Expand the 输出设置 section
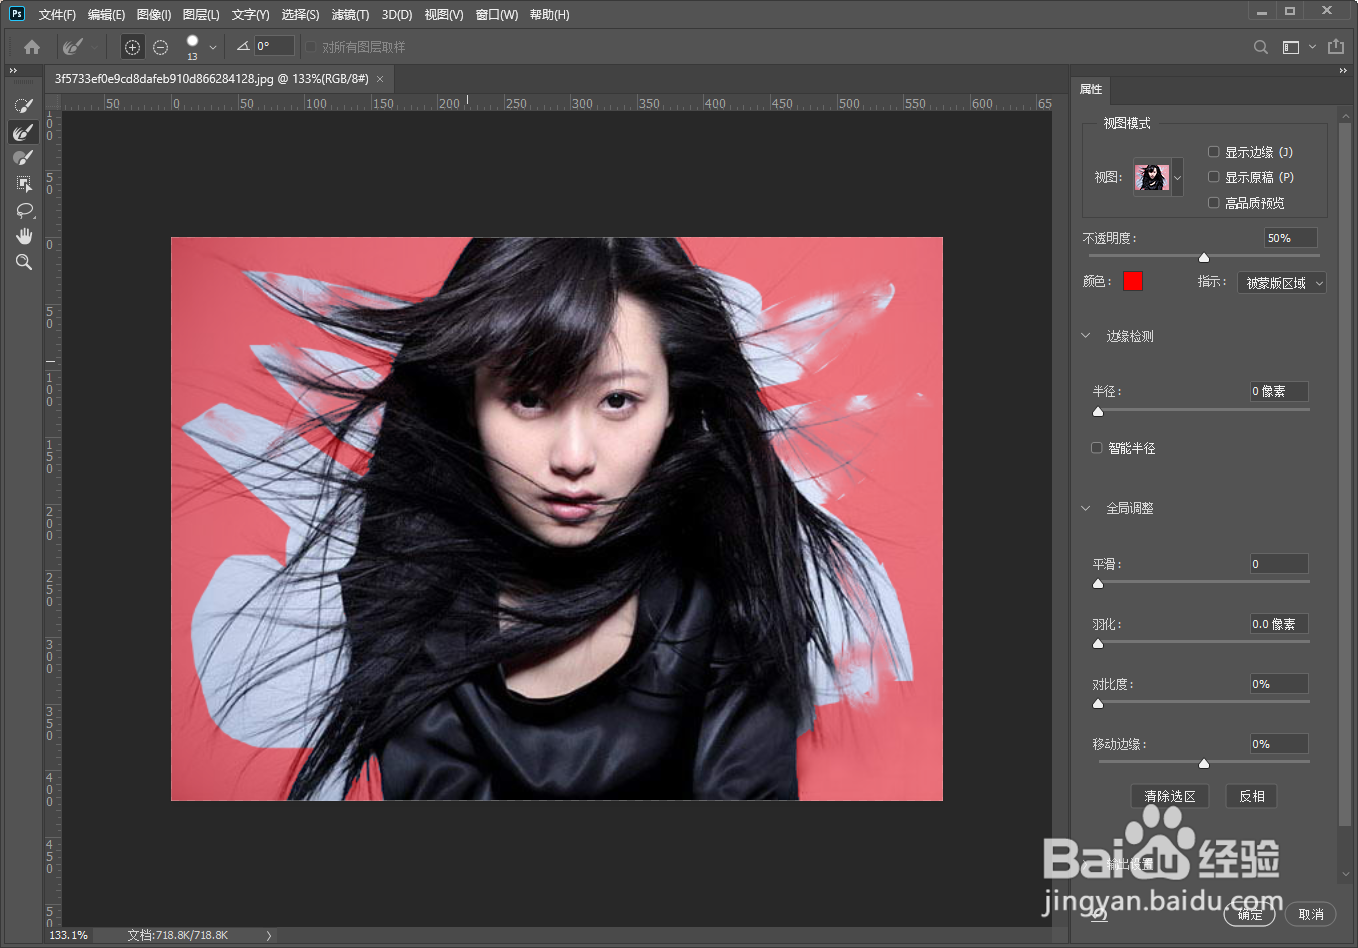This screenshot has height=948, width=1358. click(1086, 864)
